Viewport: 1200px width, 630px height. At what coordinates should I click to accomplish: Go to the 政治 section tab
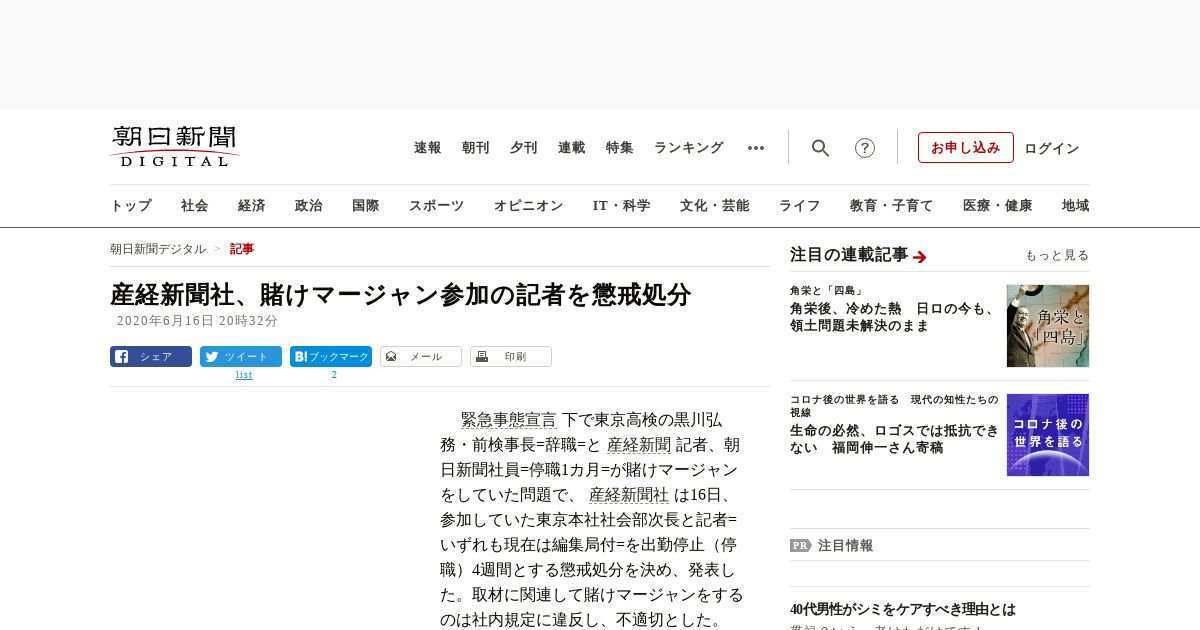pyautogui.click(x=309, y=206)
